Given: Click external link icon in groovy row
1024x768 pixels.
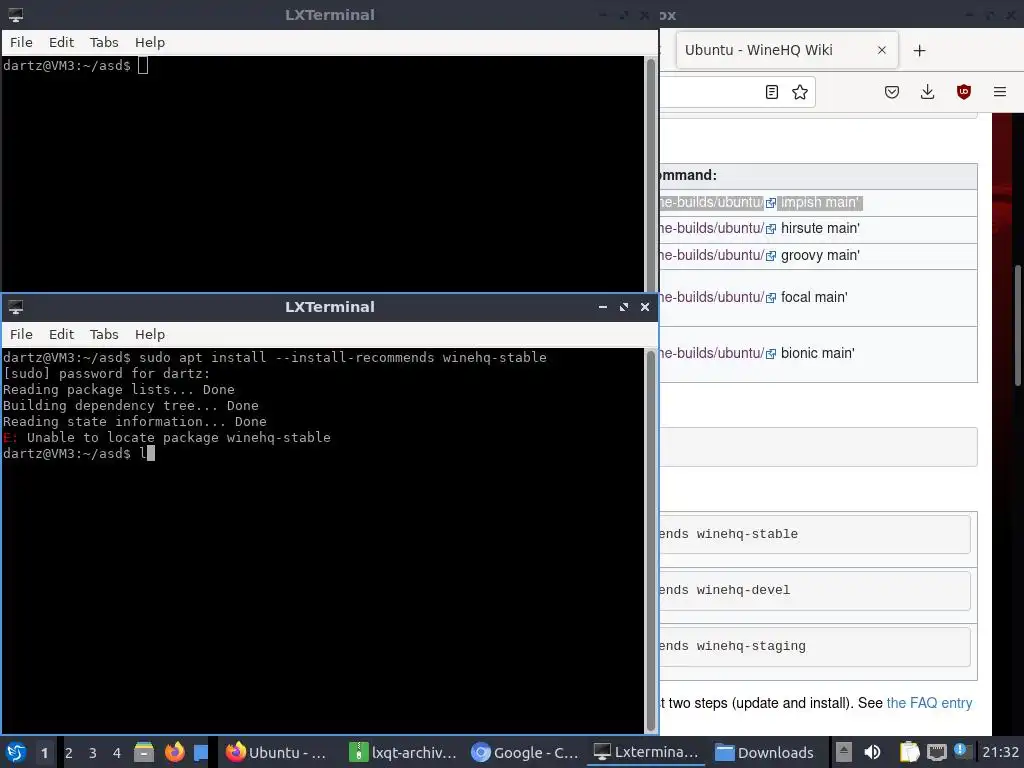Looking at the screenshot, I should [771, 256].
